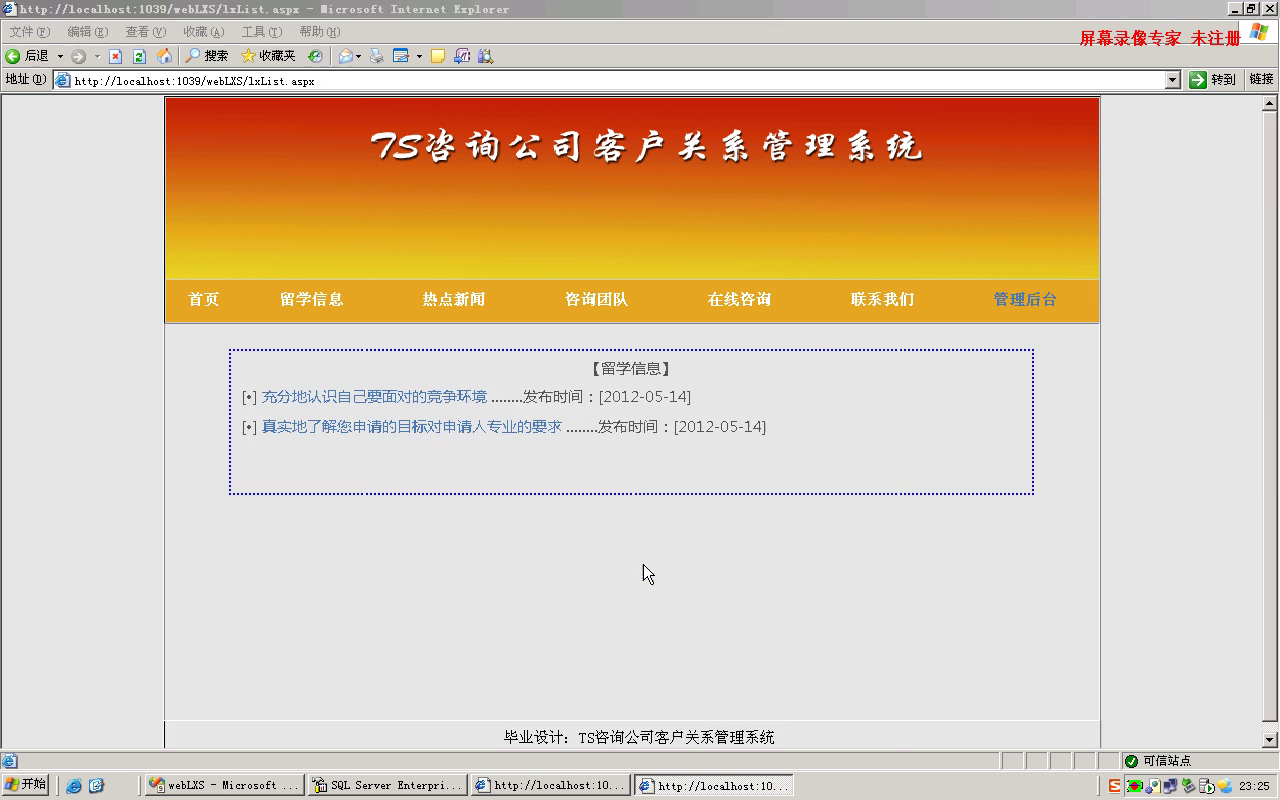Go to 首页 in the navigation bar
This screenshot has height=800, width=1280.
[x=204, y=299]
